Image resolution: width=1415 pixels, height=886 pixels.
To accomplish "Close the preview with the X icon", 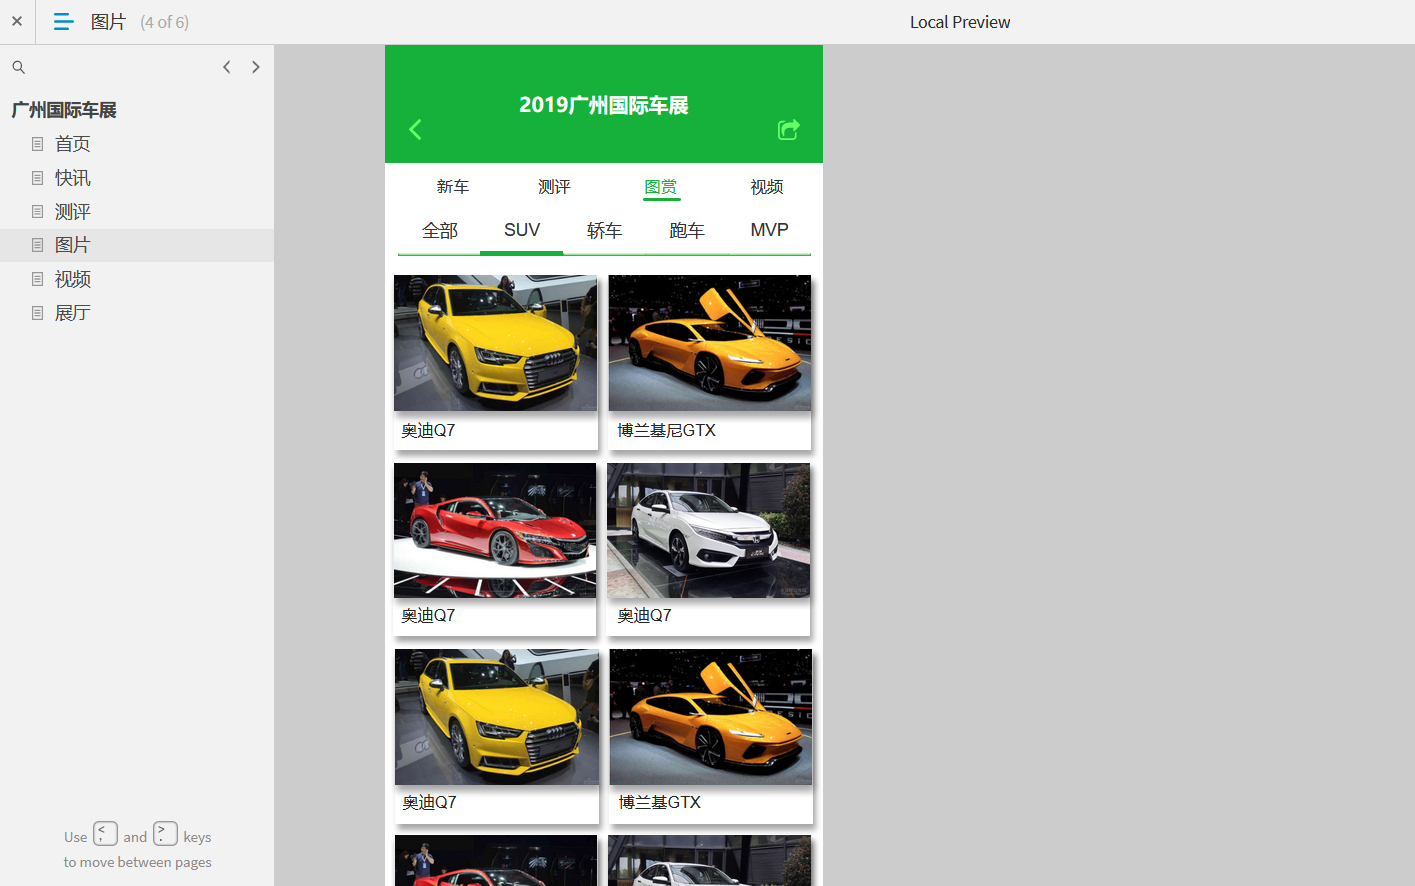I will 17,21.
